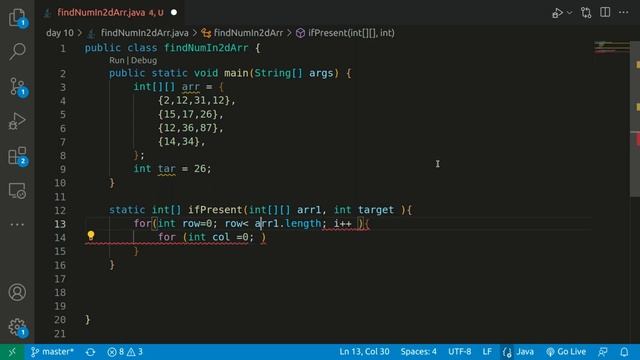This screenshot has height=360, width=640.
Task: Click the Debug CodeLens link above main
Action: [x=144, y=60]
